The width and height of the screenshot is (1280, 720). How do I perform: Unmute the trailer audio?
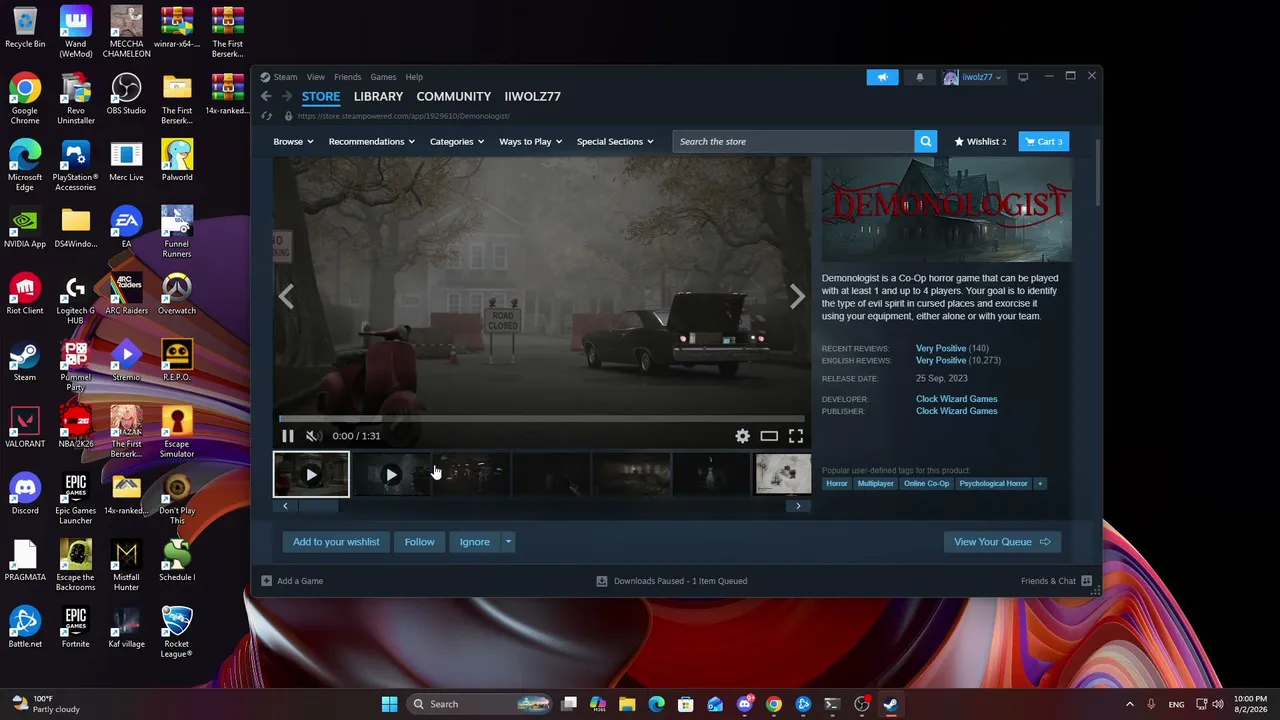tap(313, 436)
